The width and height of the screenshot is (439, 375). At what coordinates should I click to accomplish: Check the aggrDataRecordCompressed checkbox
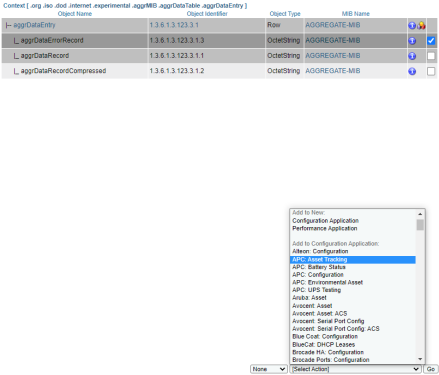[x=431, y=71]
